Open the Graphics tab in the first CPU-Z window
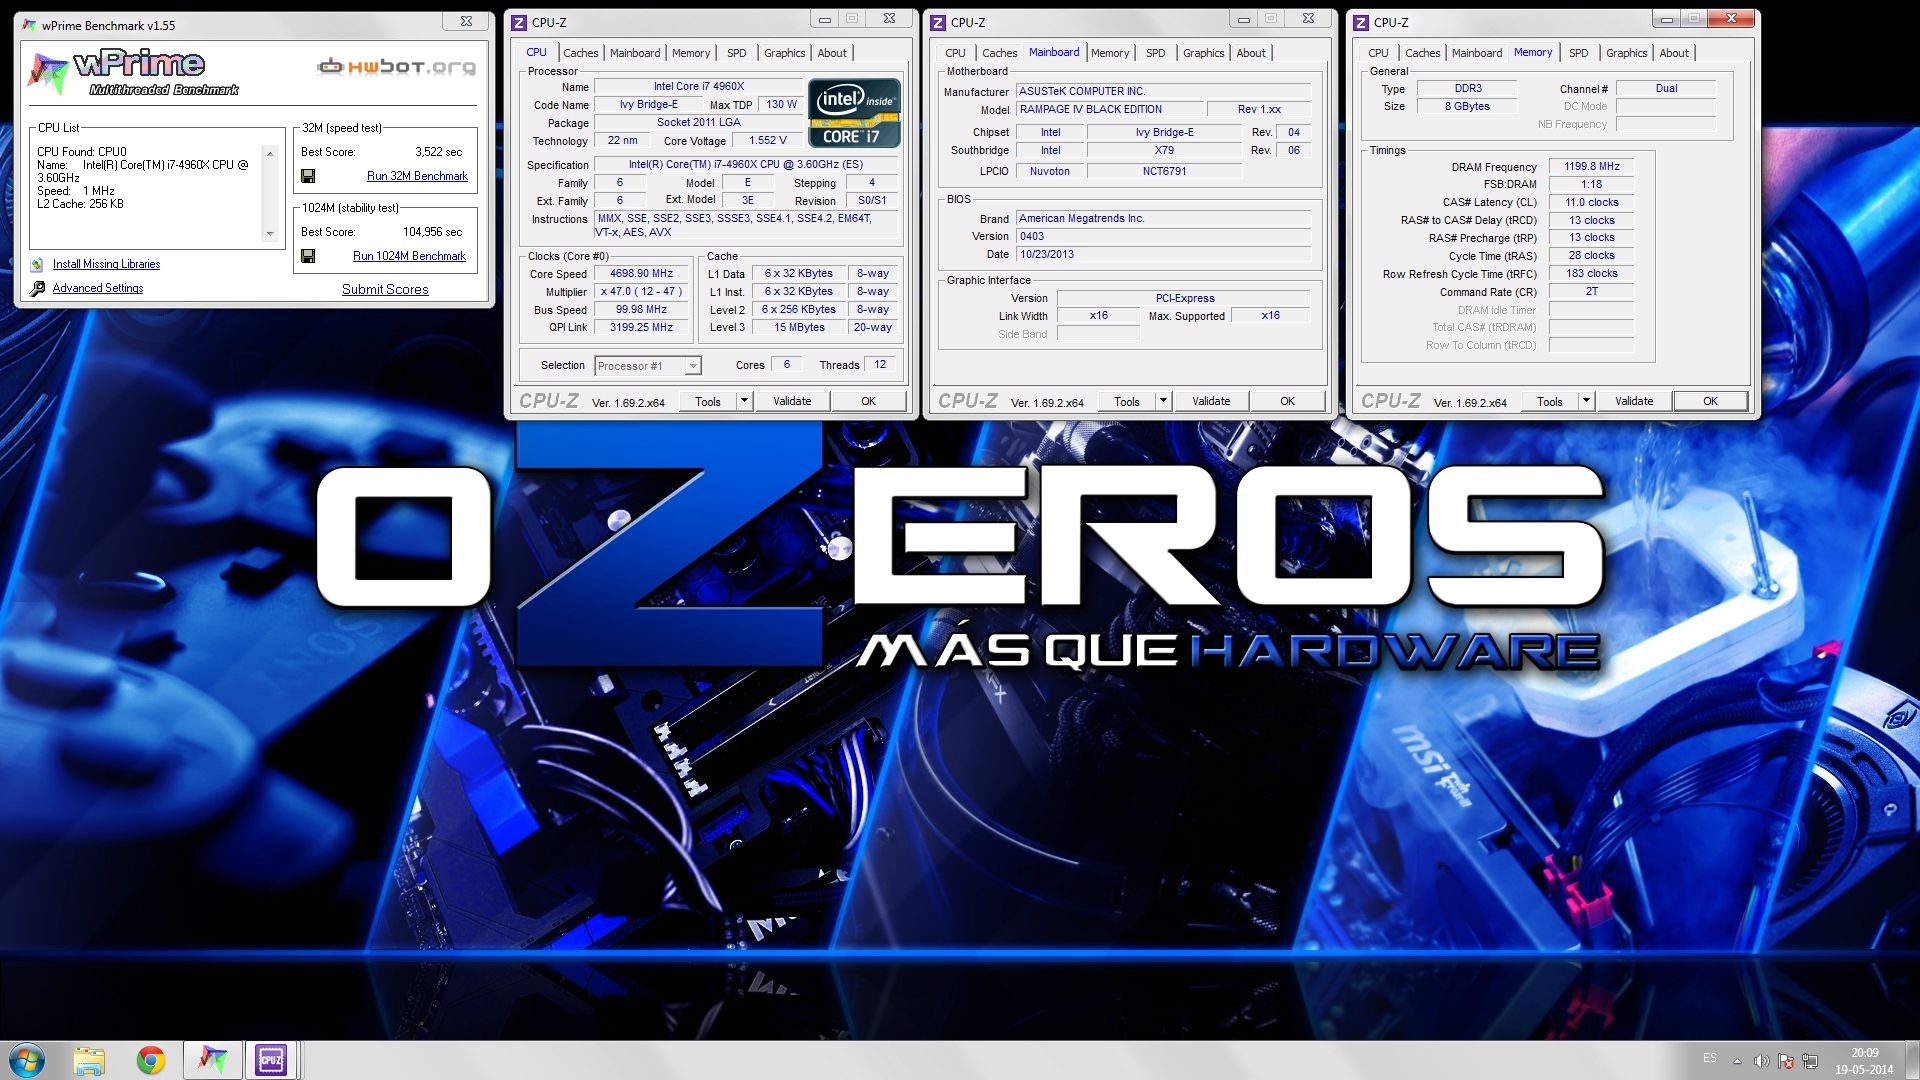Image resolution: width=1920 pixels, height=1080 pixels. tap(785, 53)
